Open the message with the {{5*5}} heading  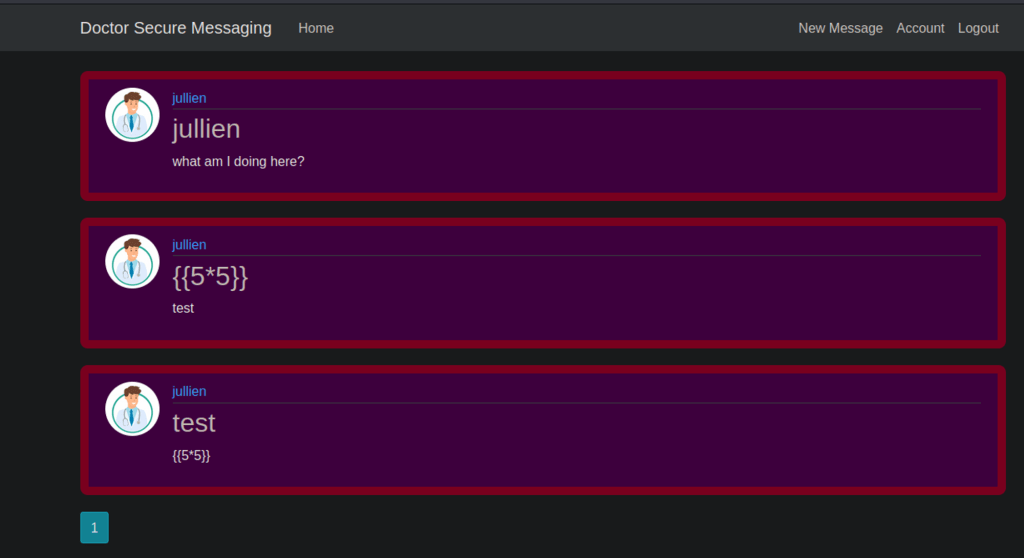pos(210,276)
